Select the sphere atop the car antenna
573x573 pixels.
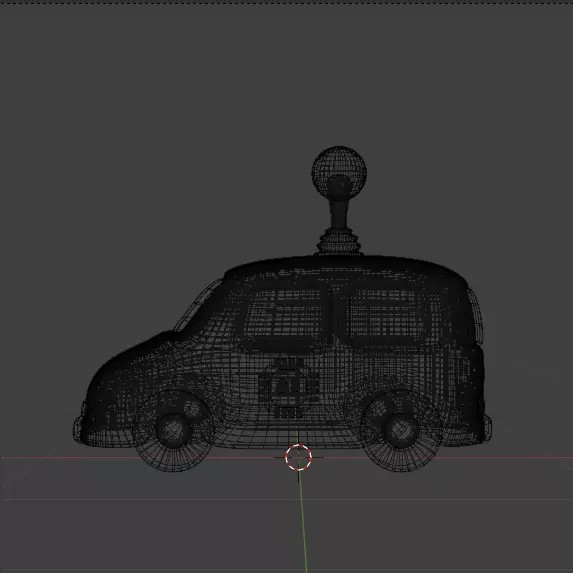[x=339, y=172]
